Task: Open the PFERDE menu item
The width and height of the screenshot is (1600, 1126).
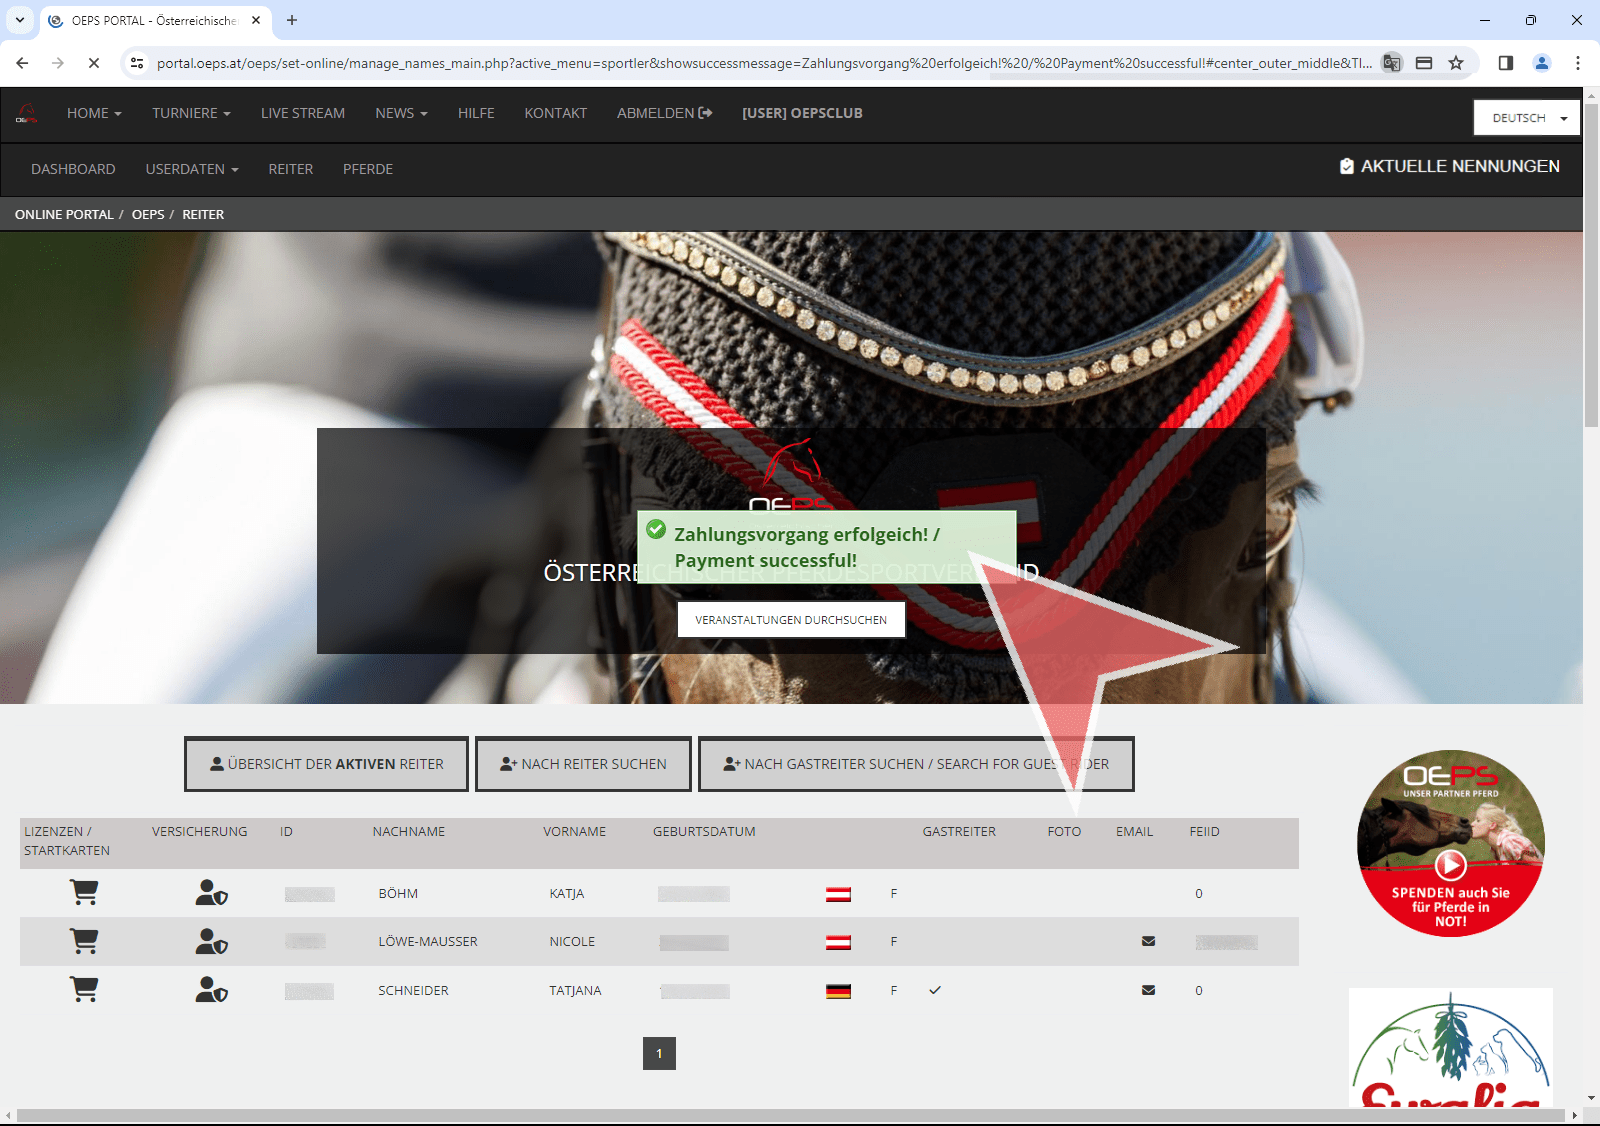Action: (368, 170)
